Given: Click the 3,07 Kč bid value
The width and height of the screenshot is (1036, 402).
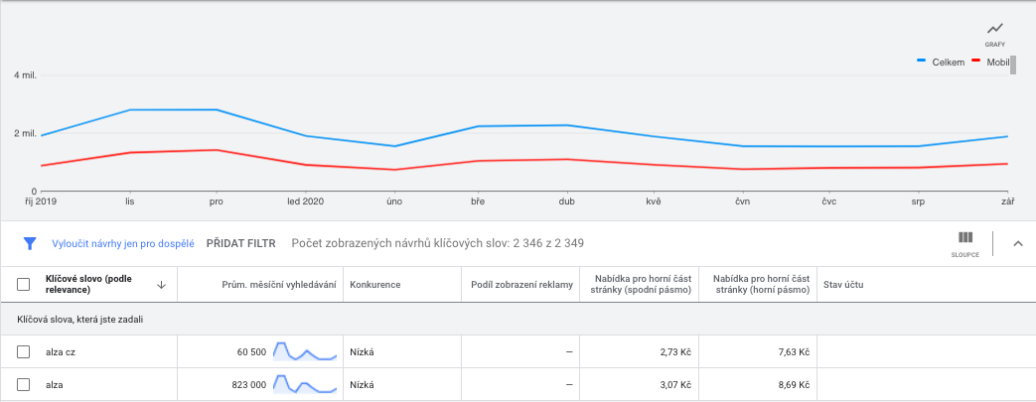Looking at the screenshot, I should tap(674, 385).
